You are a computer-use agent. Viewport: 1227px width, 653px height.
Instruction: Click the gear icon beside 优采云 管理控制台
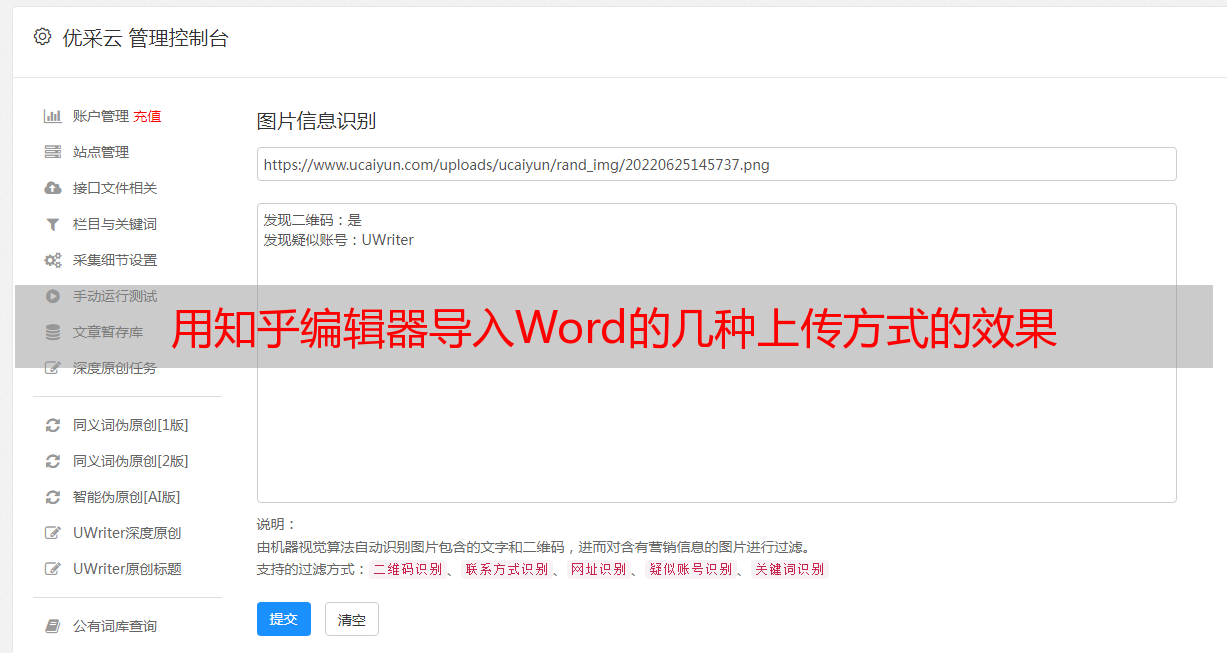[x=42, y=37]
